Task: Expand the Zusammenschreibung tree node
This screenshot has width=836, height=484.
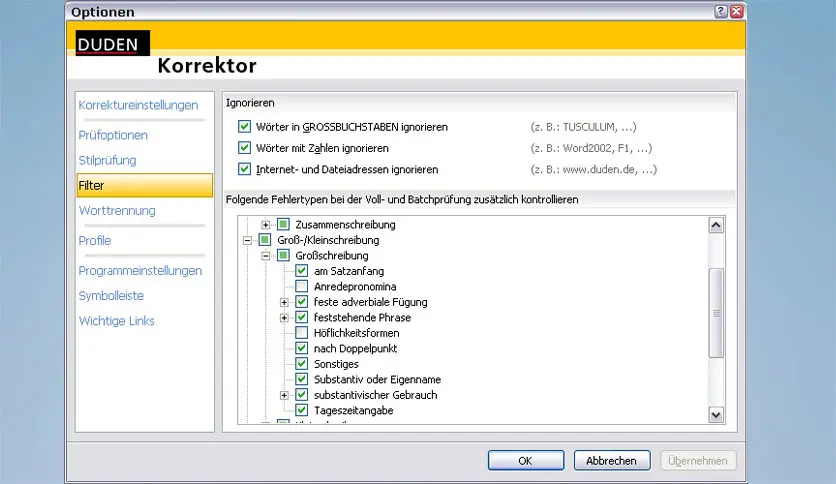Action: pos(266,225)
